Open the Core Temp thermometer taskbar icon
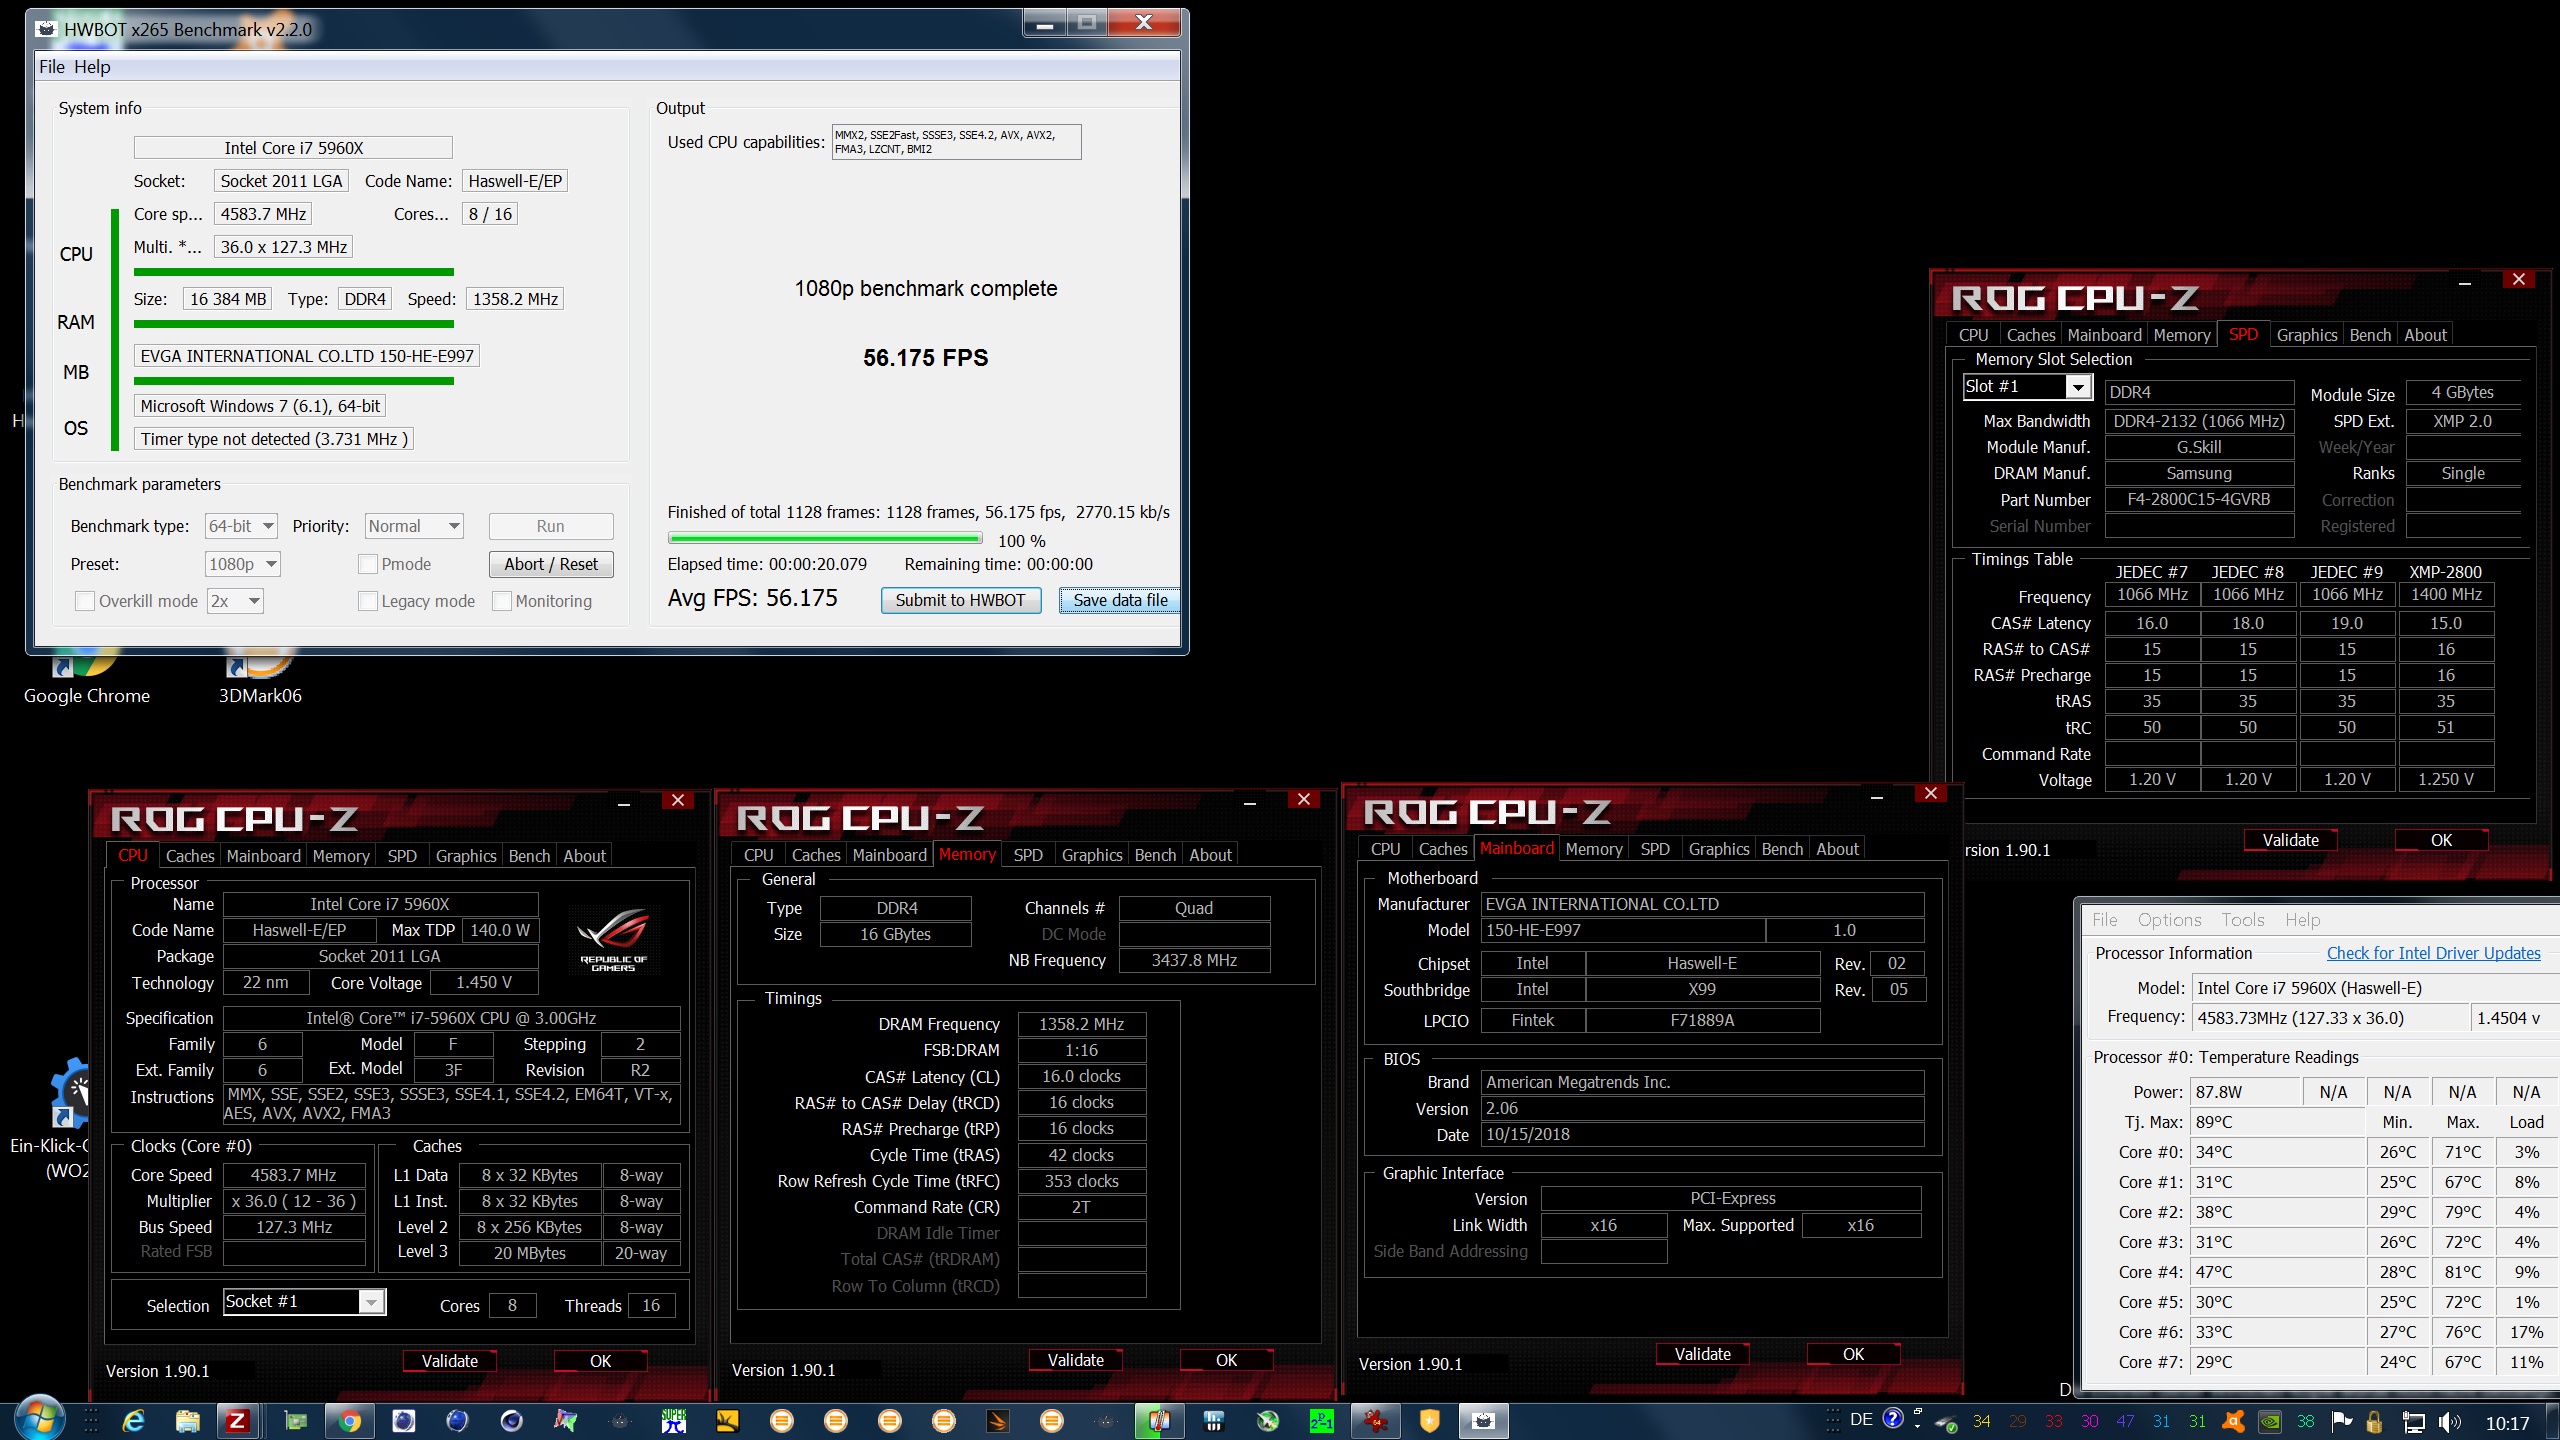Viewport: 2560px width, 1440px height. pos(1159,1420)
